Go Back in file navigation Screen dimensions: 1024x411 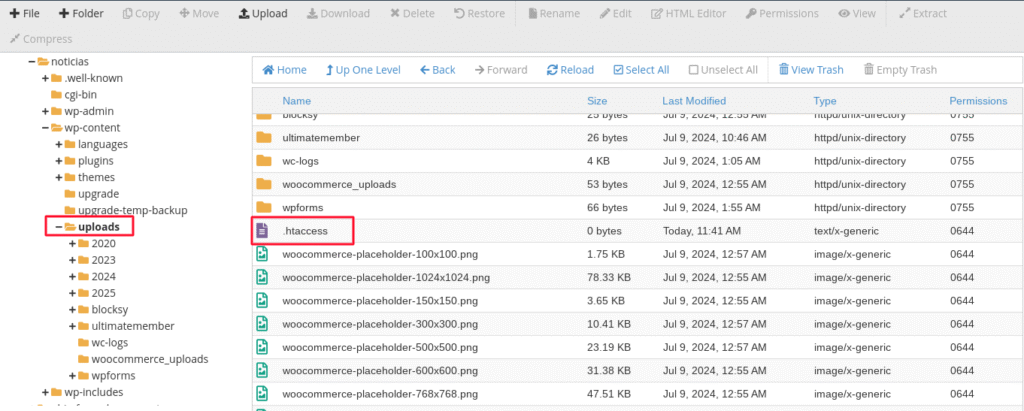coord(438,70)
